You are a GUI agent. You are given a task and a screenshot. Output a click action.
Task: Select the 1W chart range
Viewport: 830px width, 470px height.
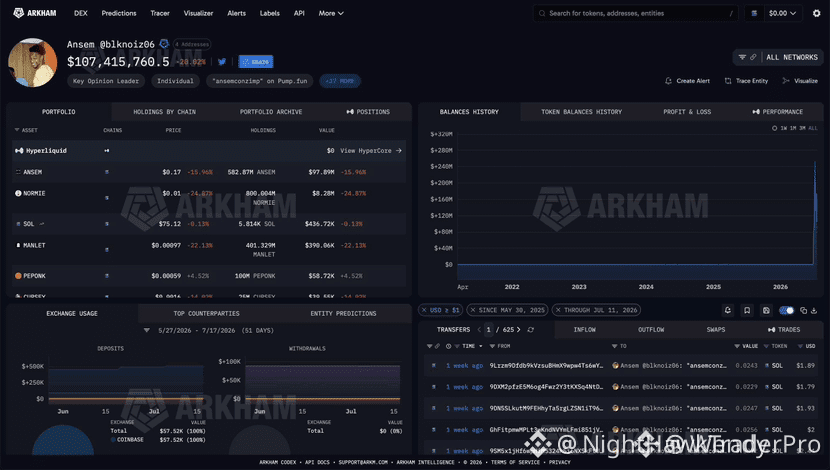tap(784, 128)
